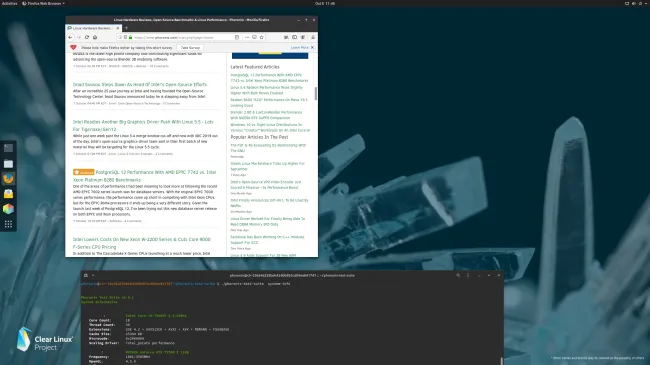Viewport: 650px width, 365px height.
Task: Open Imad Sousou Steps Down article
Action: tap(140, 85)
